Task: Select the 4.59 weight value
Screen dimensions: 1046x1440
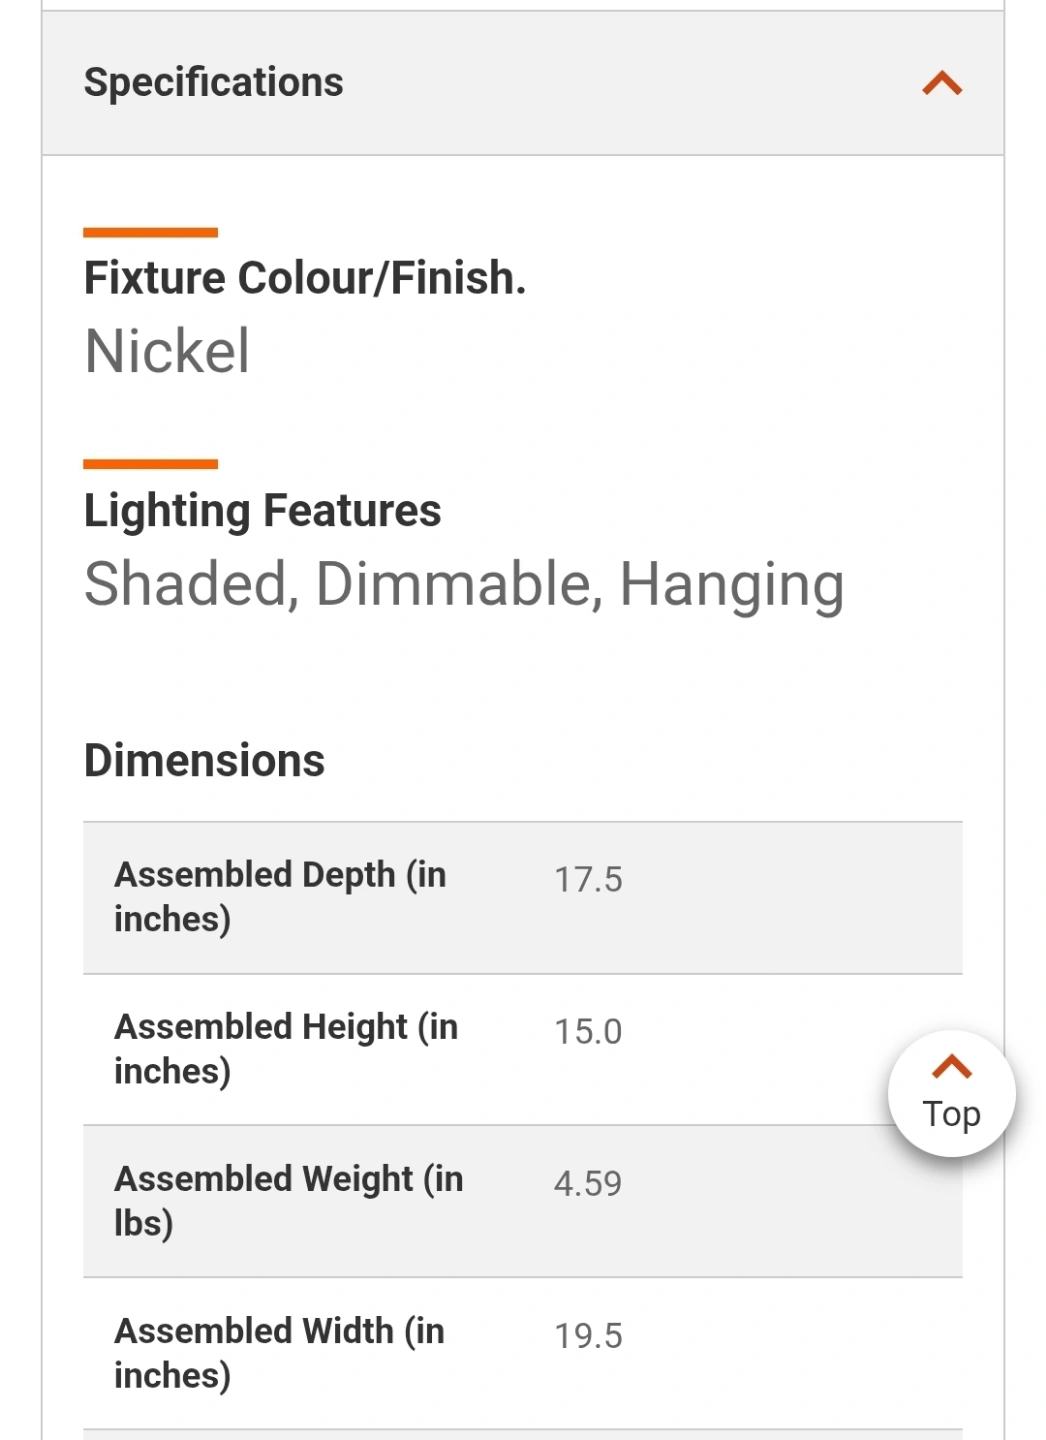Action: [588, 1184]
